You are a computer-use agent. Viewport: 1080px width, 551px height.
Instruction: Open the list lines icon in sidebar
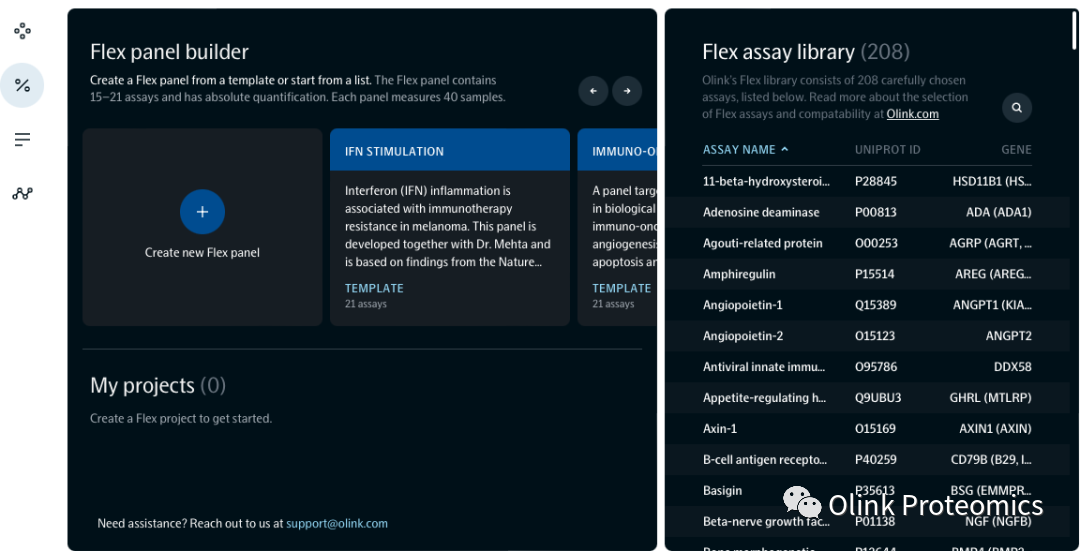pyautogui.click(x=22, y=140)
